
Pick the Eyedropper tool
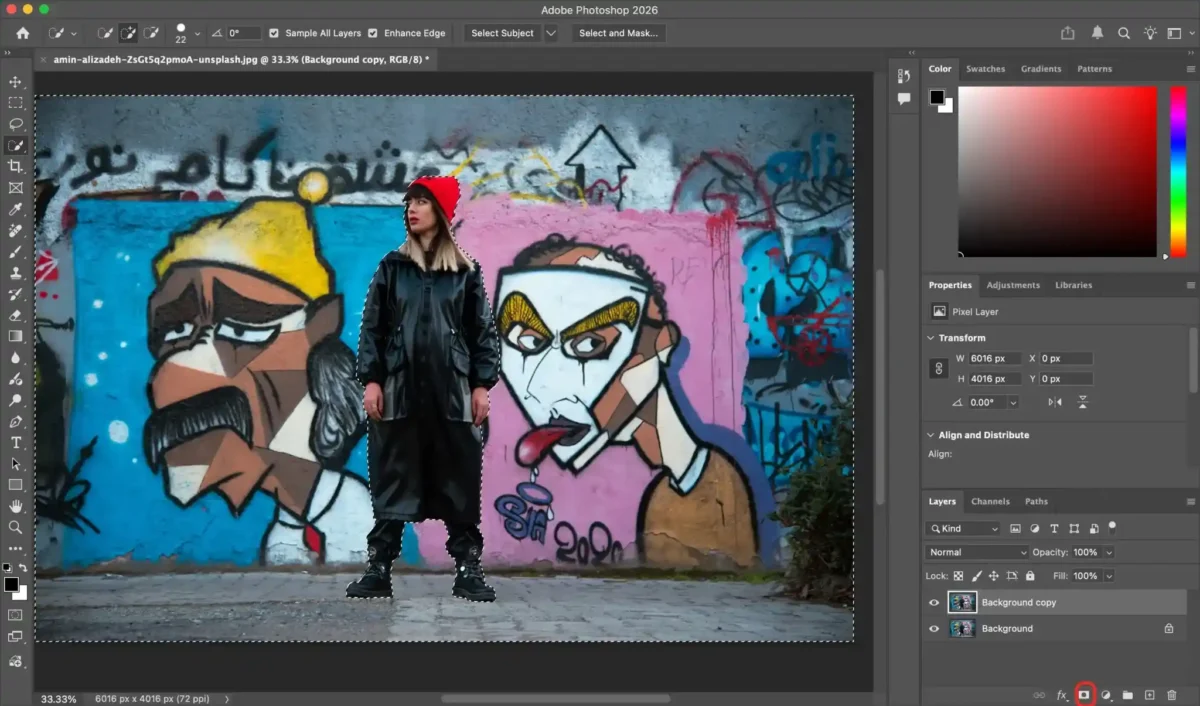15,209
